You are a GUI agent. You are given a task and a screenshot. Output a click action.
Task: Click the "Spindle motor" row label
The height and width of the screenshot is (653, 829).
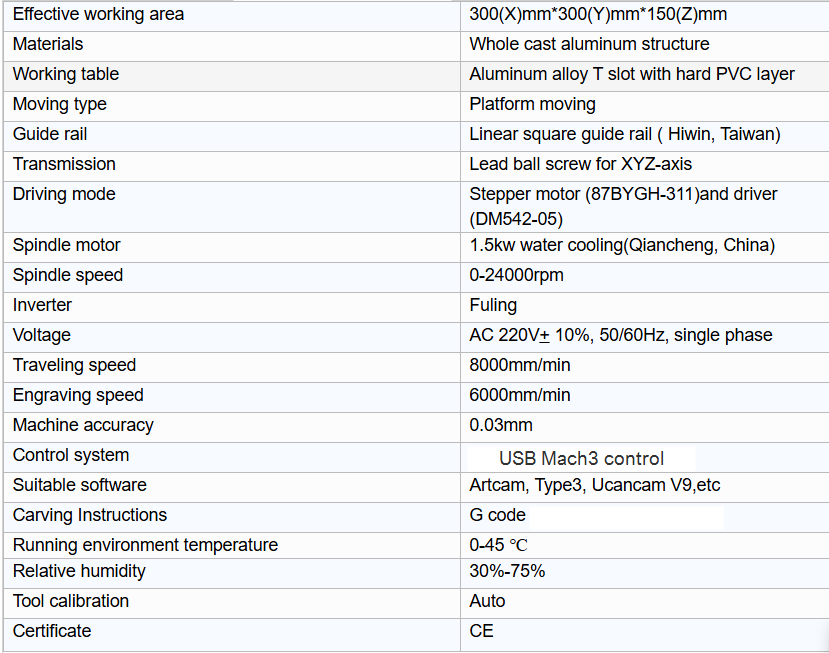(x=66, y=245)
